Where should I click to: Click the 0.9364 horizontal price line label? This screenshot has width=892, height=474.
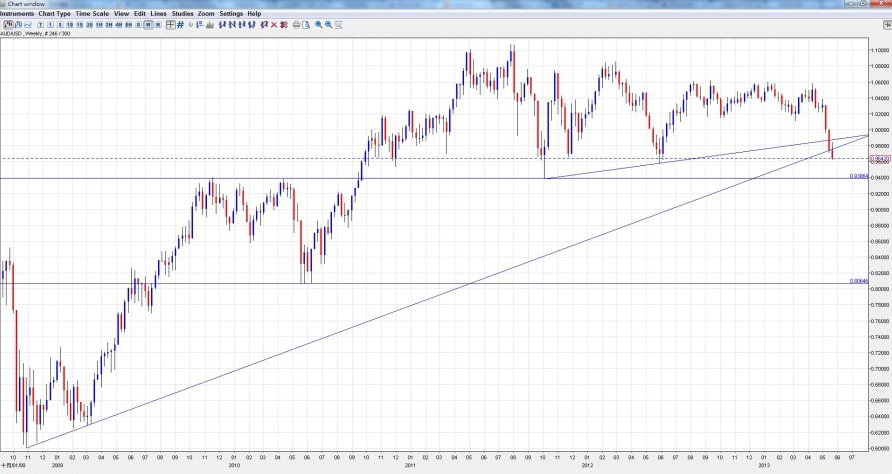[x=857, y=176]
